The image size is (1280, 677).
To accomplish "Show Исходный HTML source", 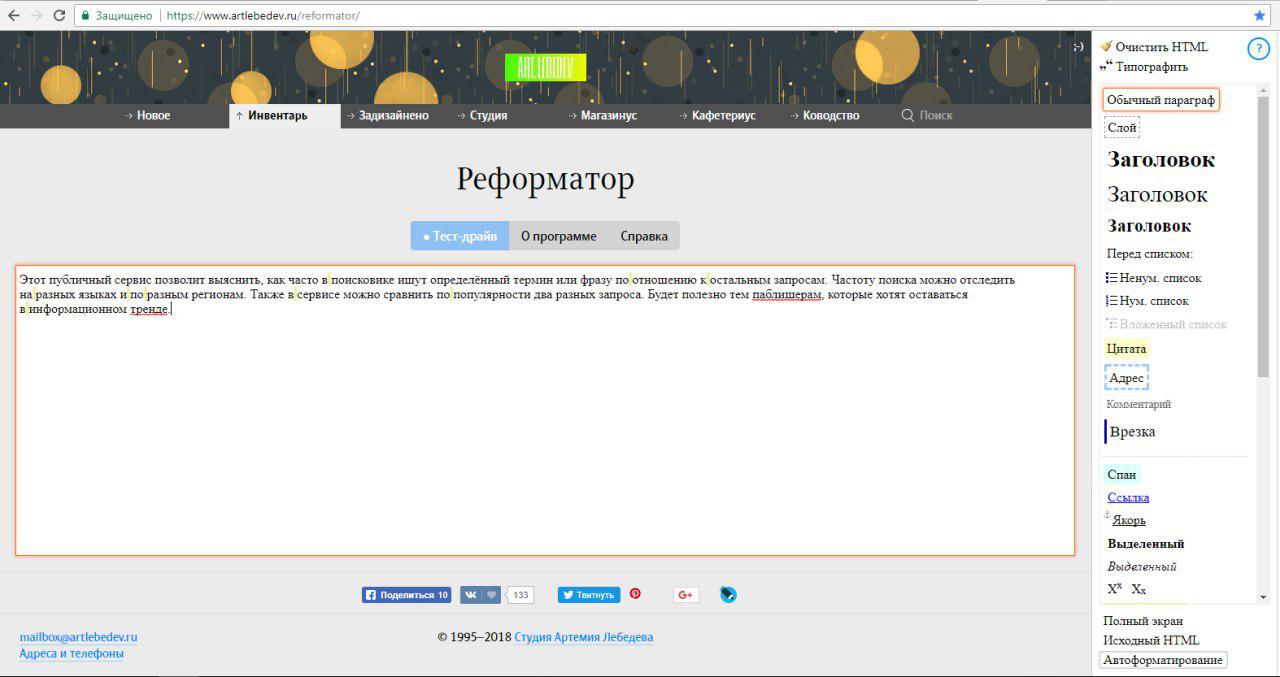I will pos(1151,640).
